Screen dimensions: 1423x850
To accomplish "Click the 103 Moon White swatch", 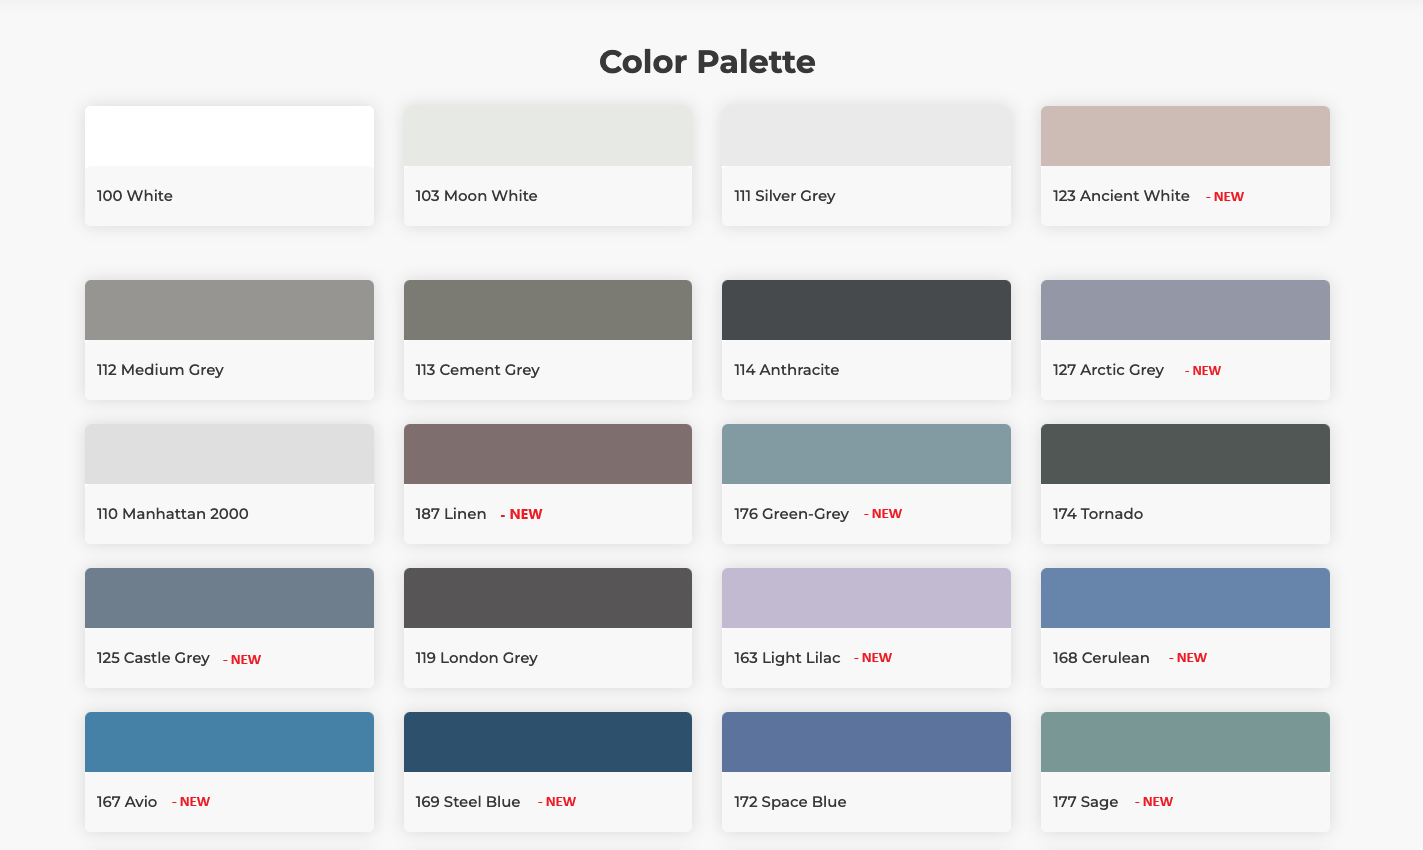I will (547, 137).
